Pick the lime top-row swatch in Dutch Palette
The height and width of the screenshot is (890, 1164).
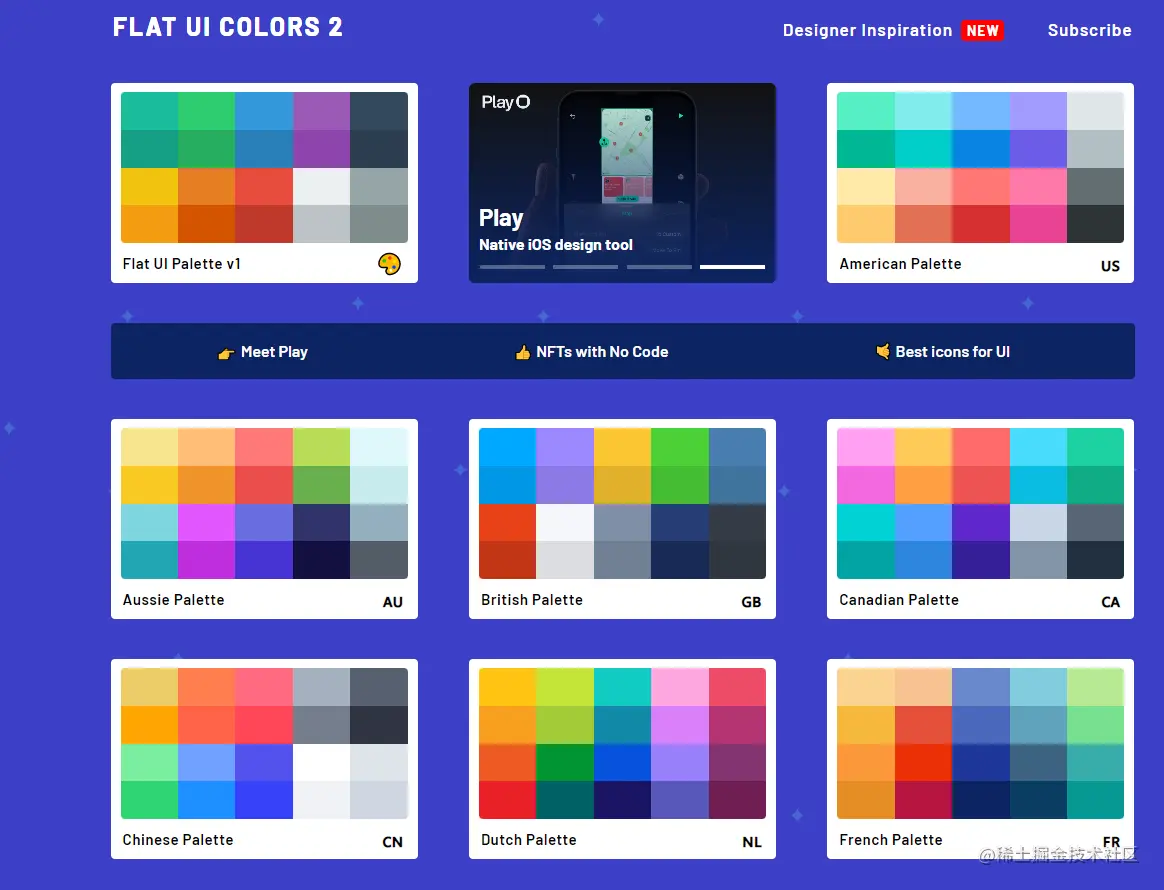point(565,687)
